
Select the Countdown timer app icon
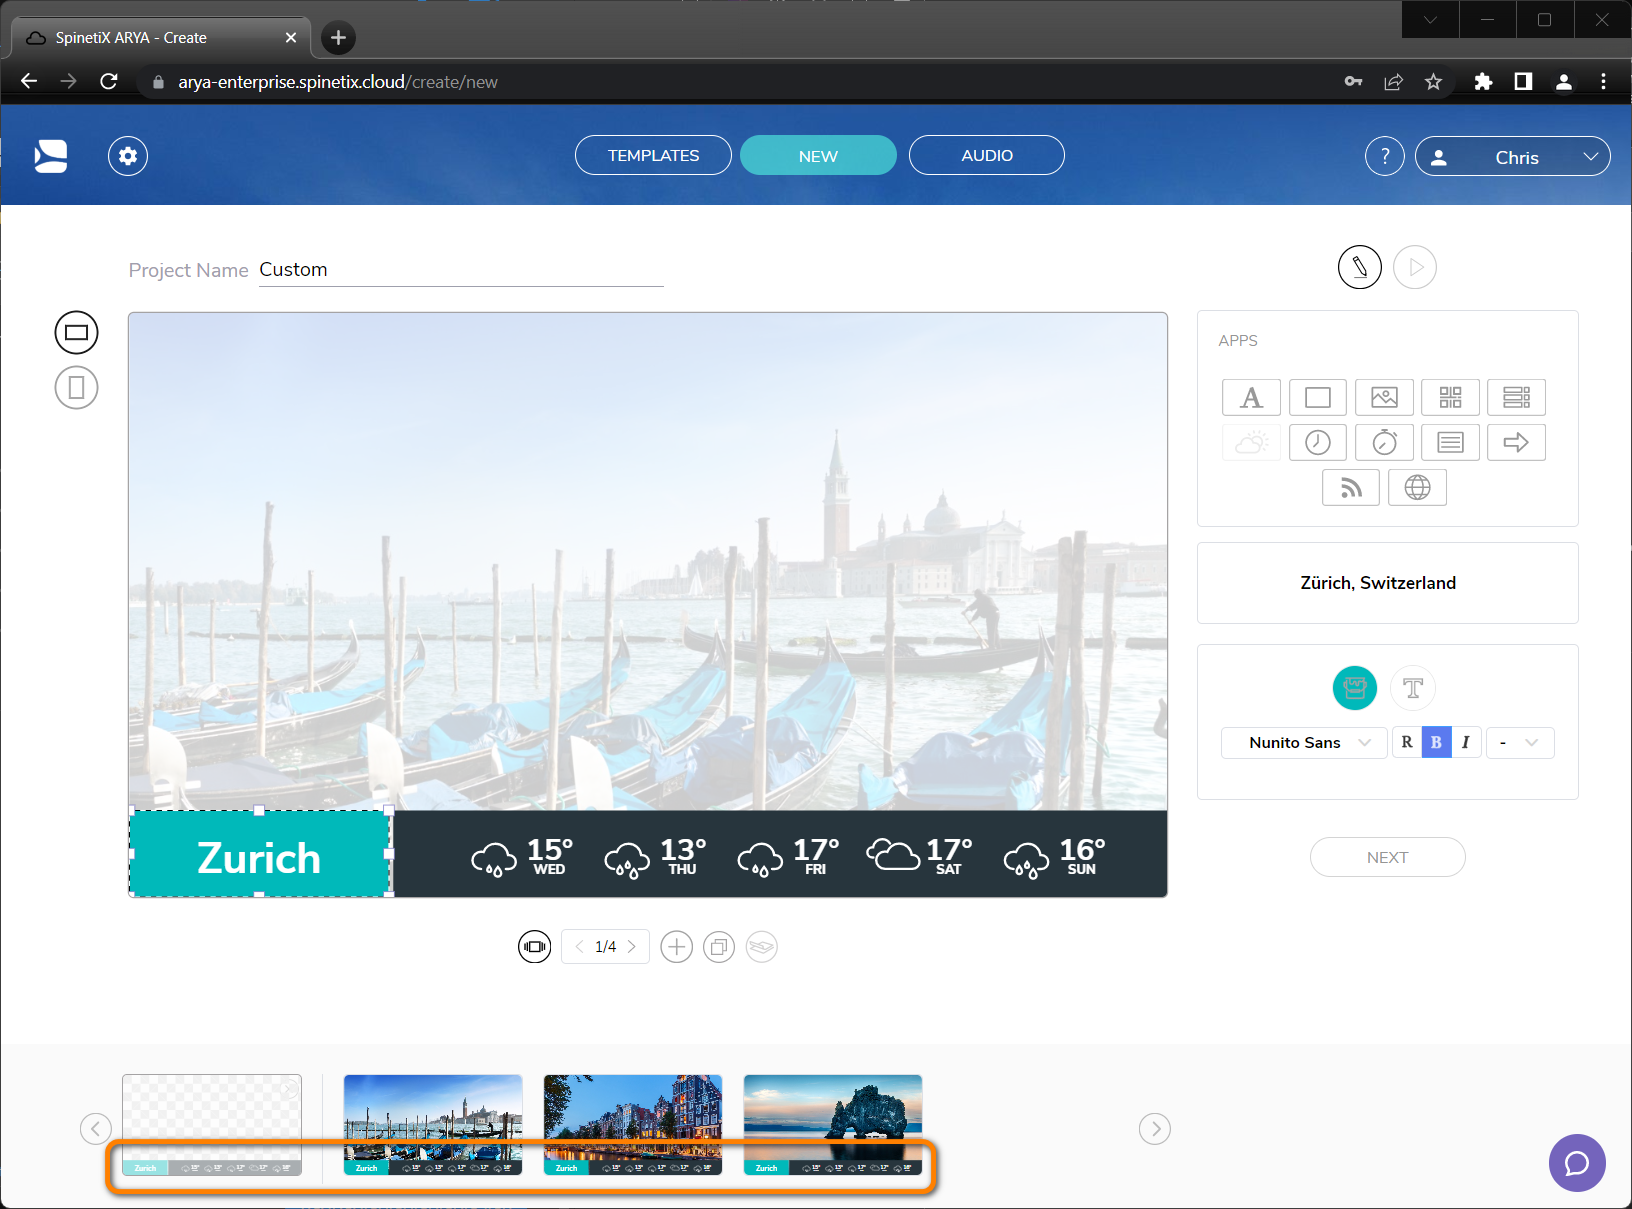[x=1384, y=442]
